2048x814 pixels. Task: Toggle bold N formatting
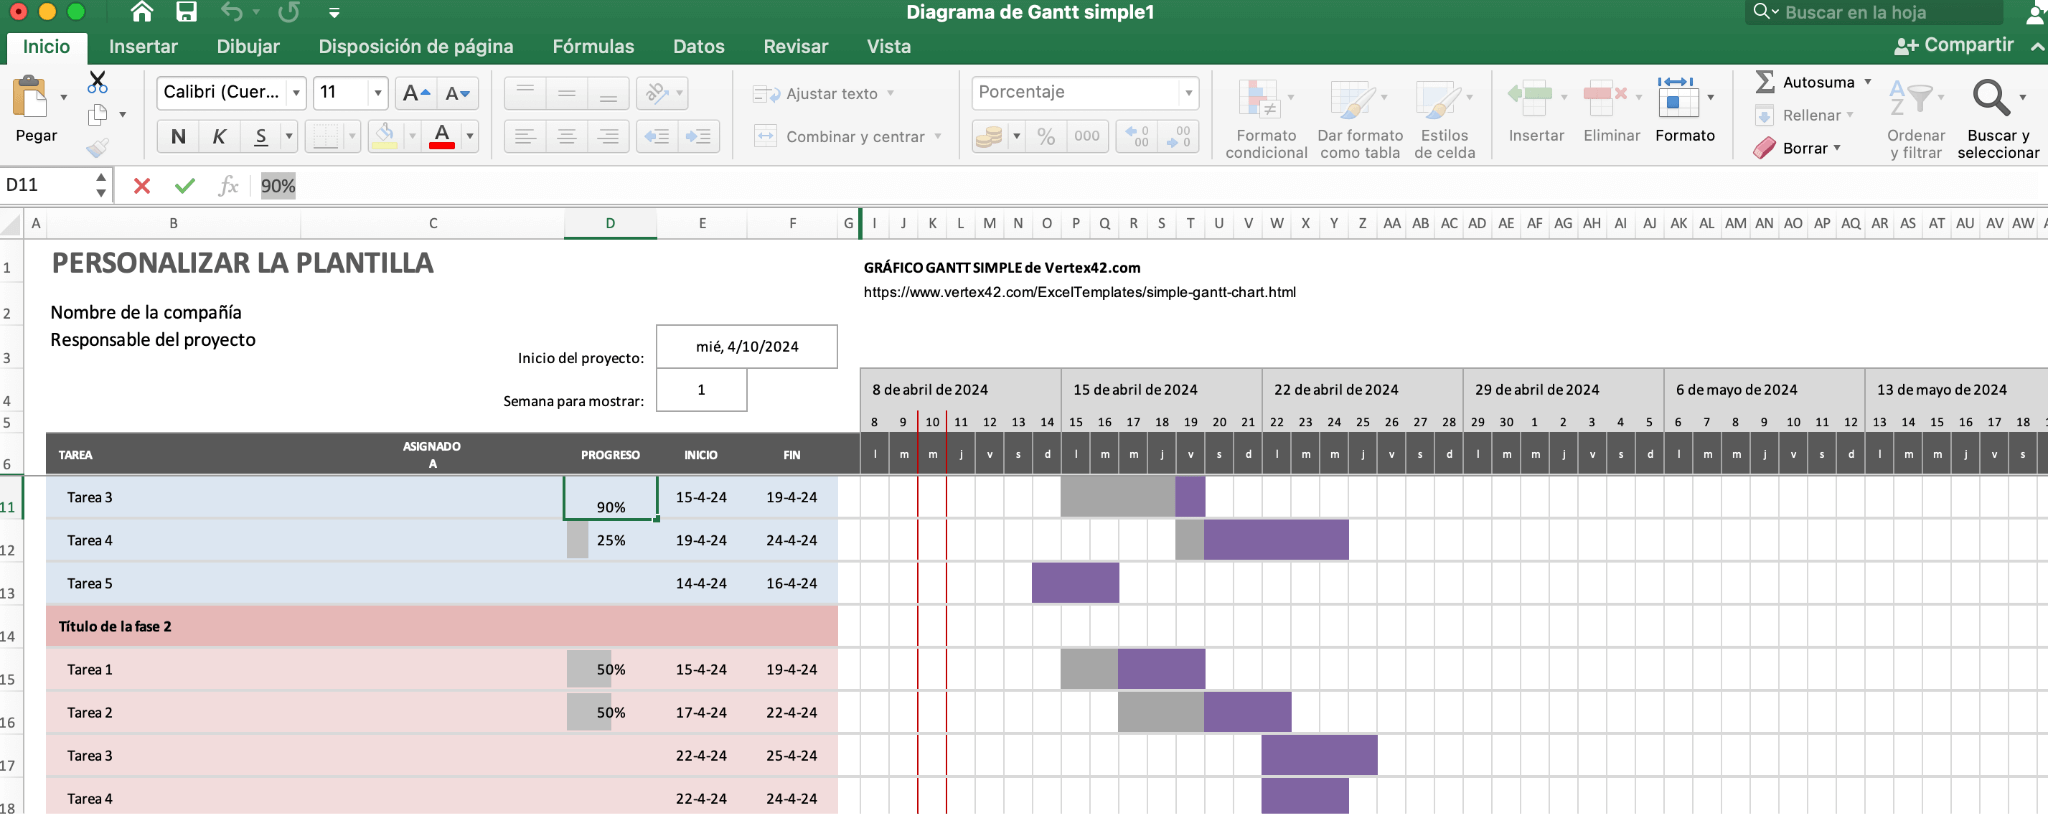[x=178, y=136]
